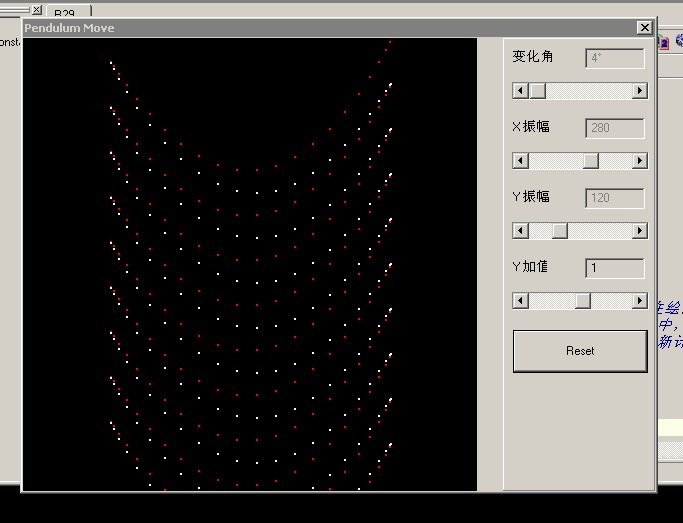The image size is (683, 523).
Task: Click the Y加值 input field showing 1
Action: tap(615, 268)
